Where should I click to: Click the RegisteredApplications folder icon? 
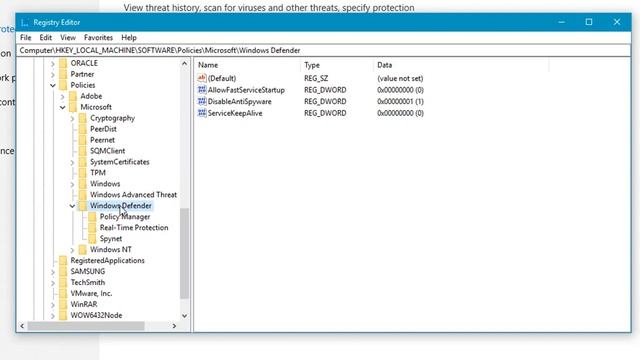[x=63, y=261]
